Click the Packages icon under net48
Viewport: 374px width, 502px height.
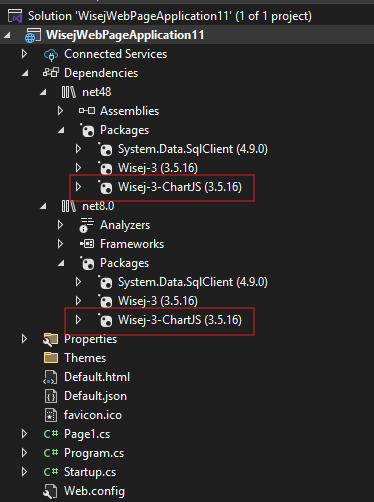87,130
